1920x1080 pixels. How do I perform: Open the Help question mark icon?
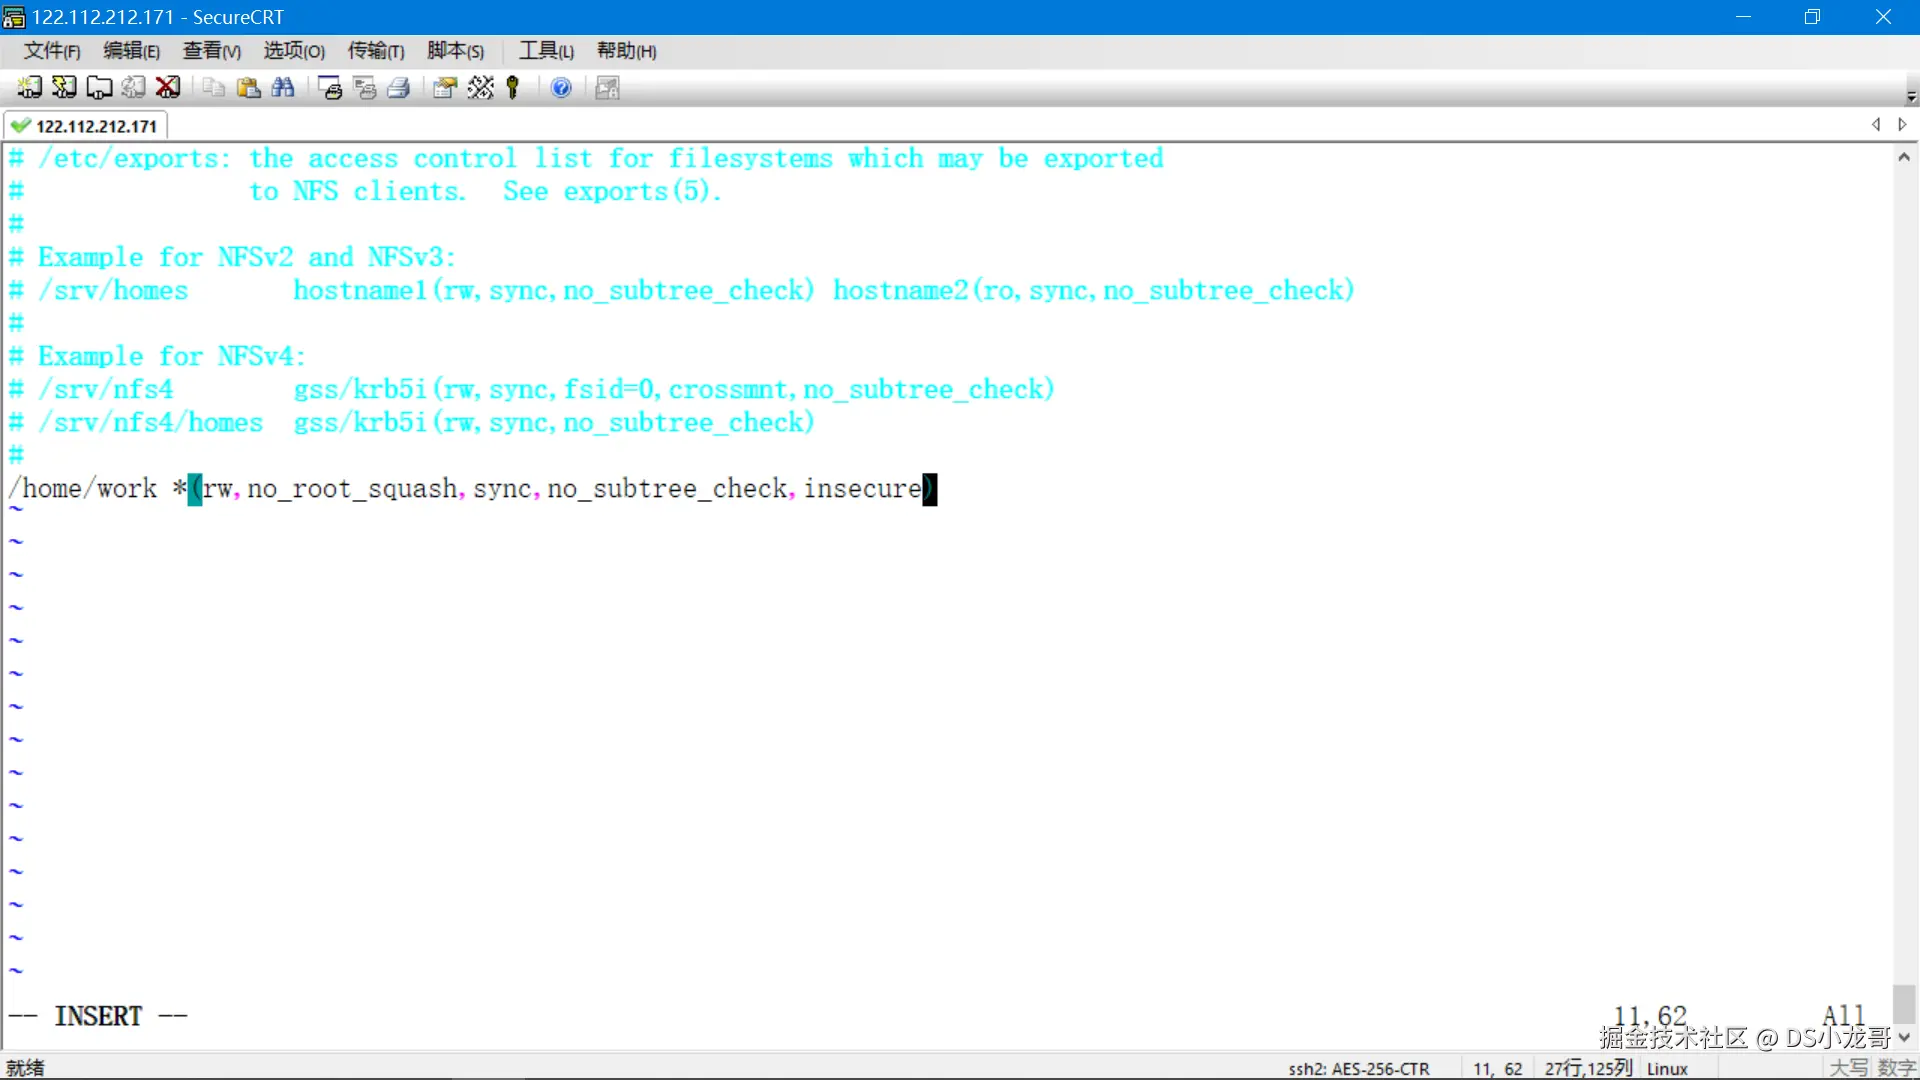[x=561, y=88]
